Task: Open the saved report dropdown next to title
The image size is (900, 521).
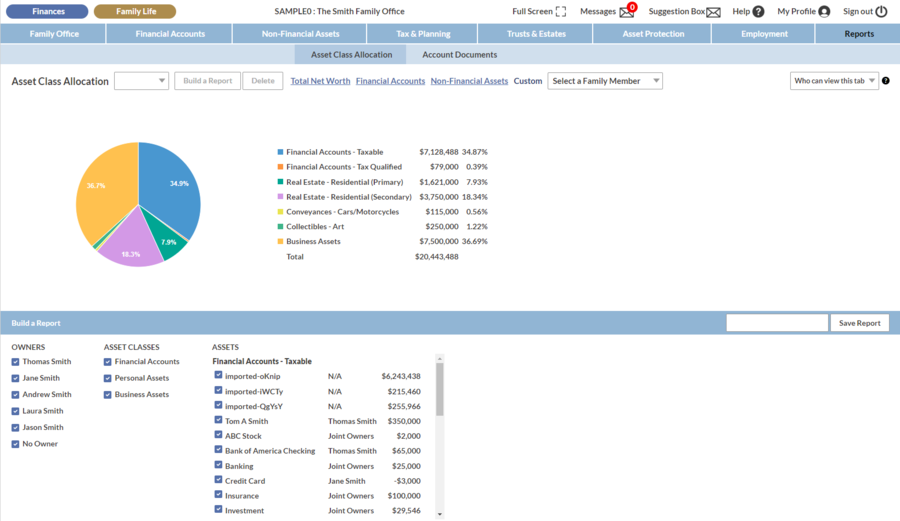Action: point(141,81)
